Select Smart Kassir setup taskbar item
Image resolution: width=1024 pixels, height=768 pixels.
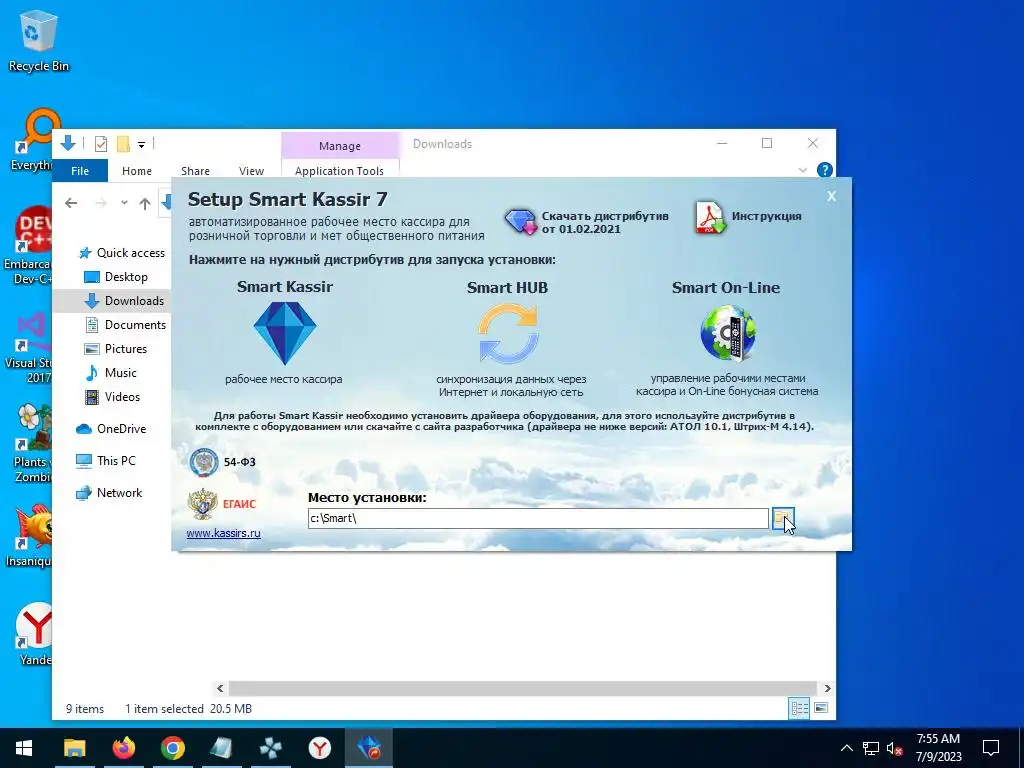coord(368,748)
